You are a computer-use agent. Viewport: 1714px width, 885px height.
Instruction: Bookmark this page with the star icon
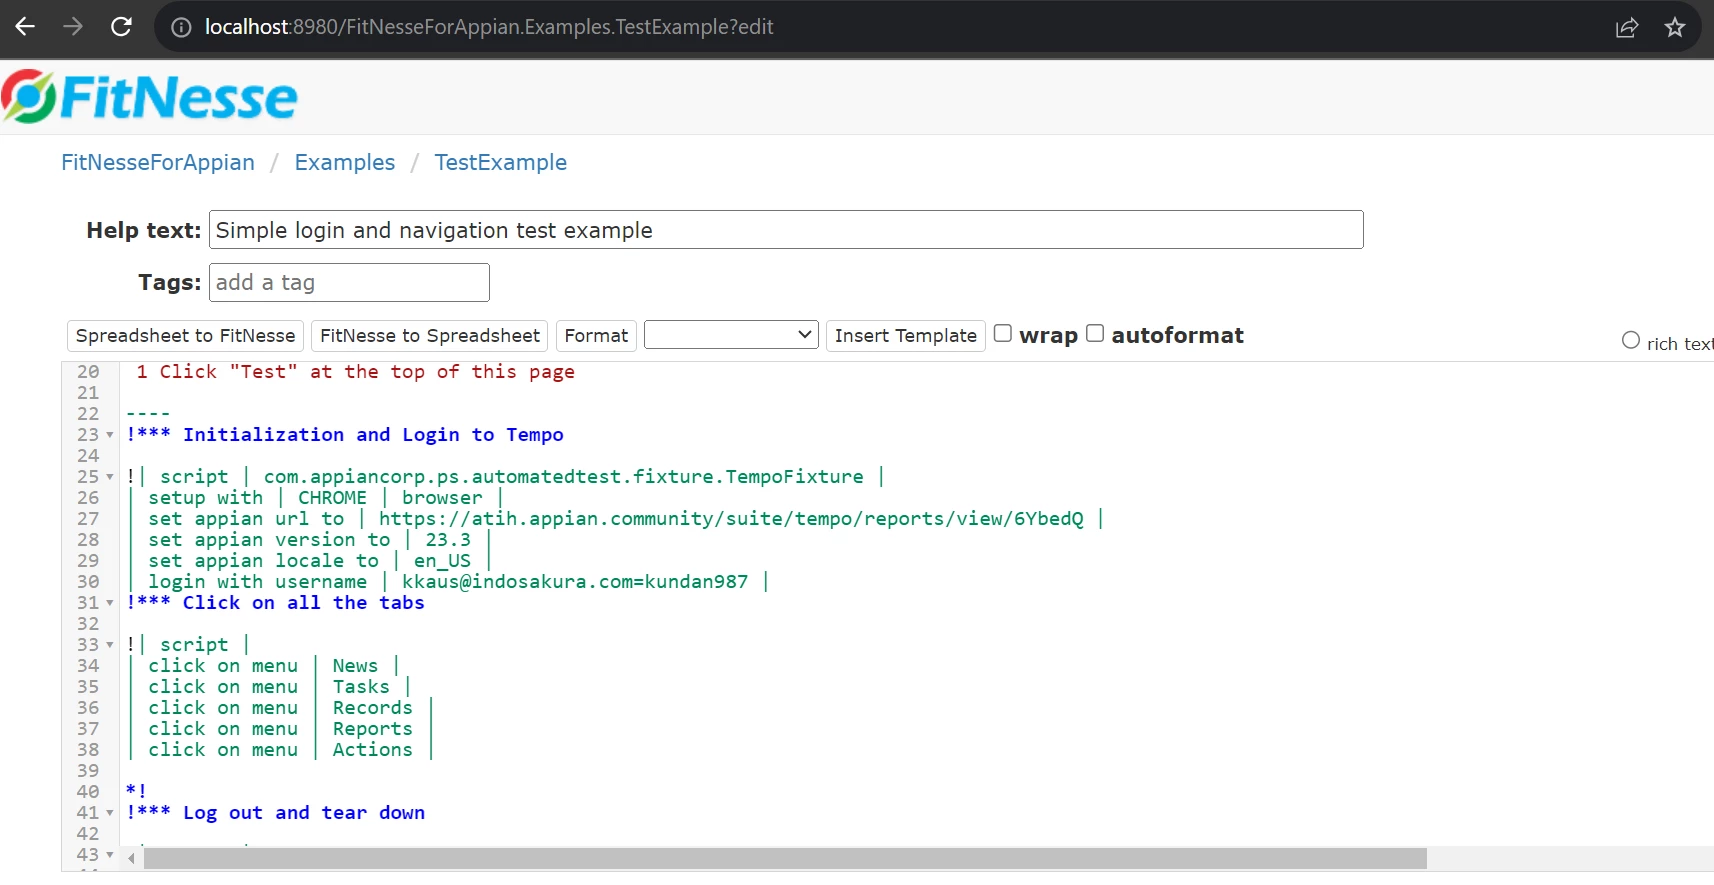tap(1675, 27)
